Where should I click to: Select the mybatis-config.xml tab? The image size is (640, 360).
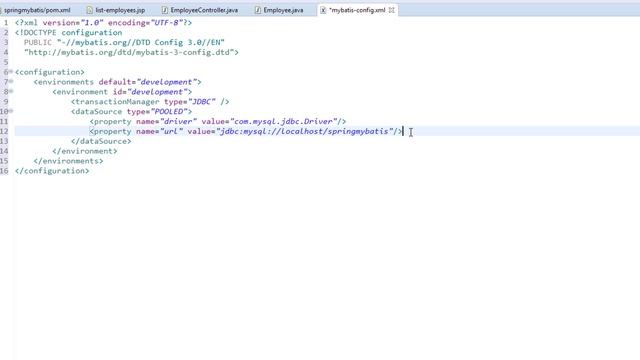357,10
